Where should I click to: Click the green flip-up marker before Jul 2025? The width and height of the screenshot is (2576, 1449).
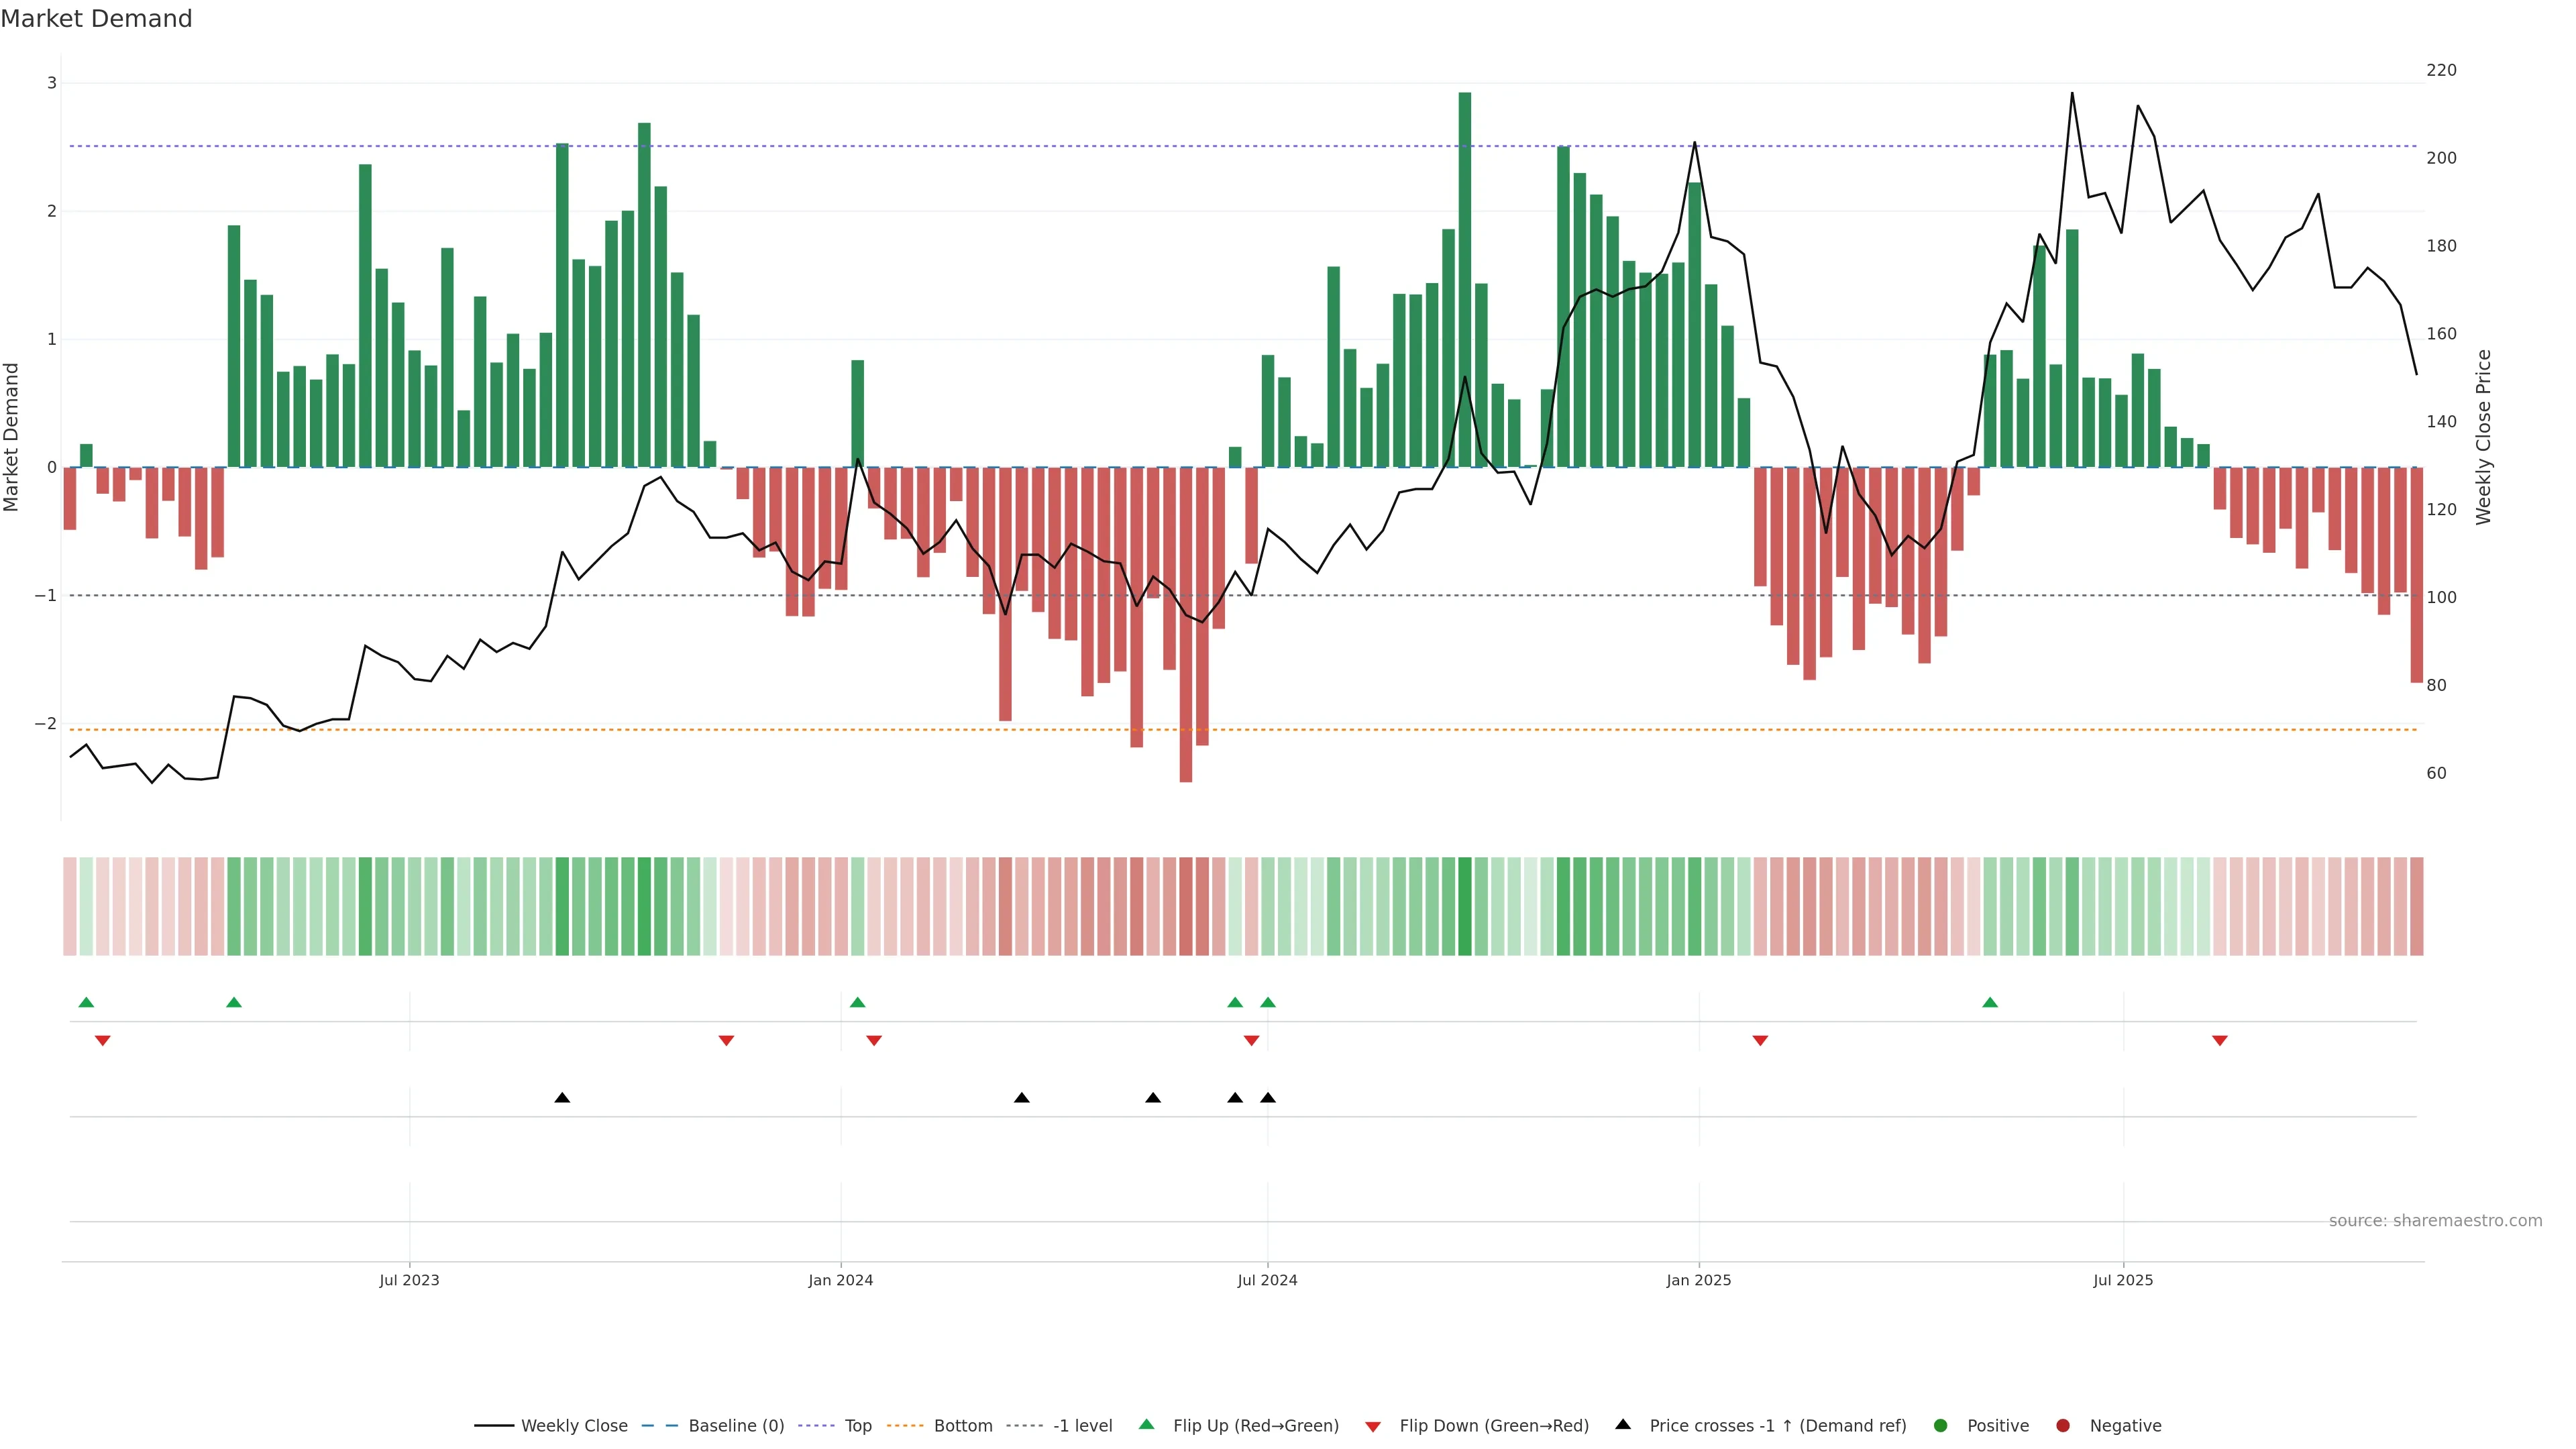[1990, 1002]
